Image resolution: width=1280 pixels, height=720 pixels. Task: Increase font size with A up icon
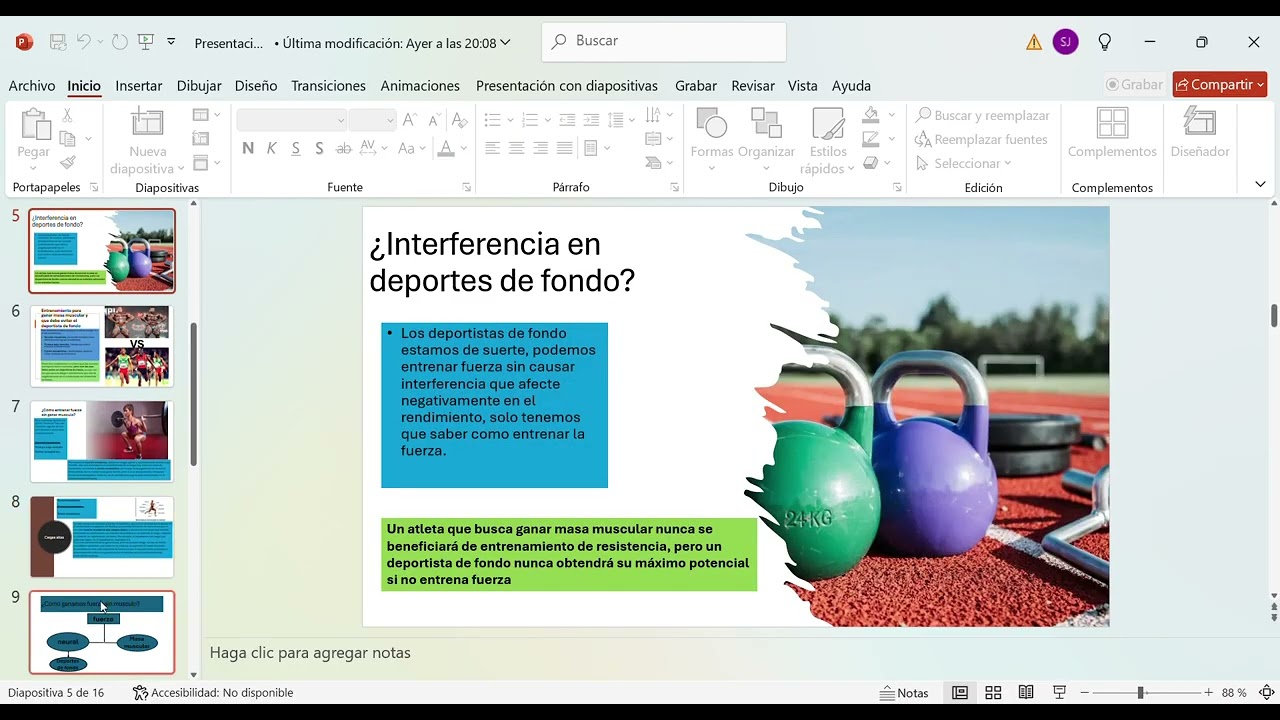point(410,120)
